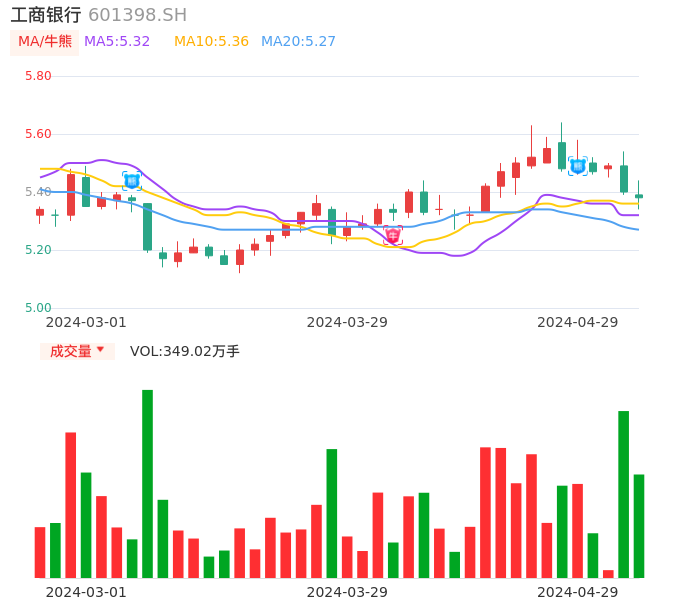Screen dimensions: 686x606
Task: Click the pink bear marker after 2024-03-29
Action: coord(393,235)
